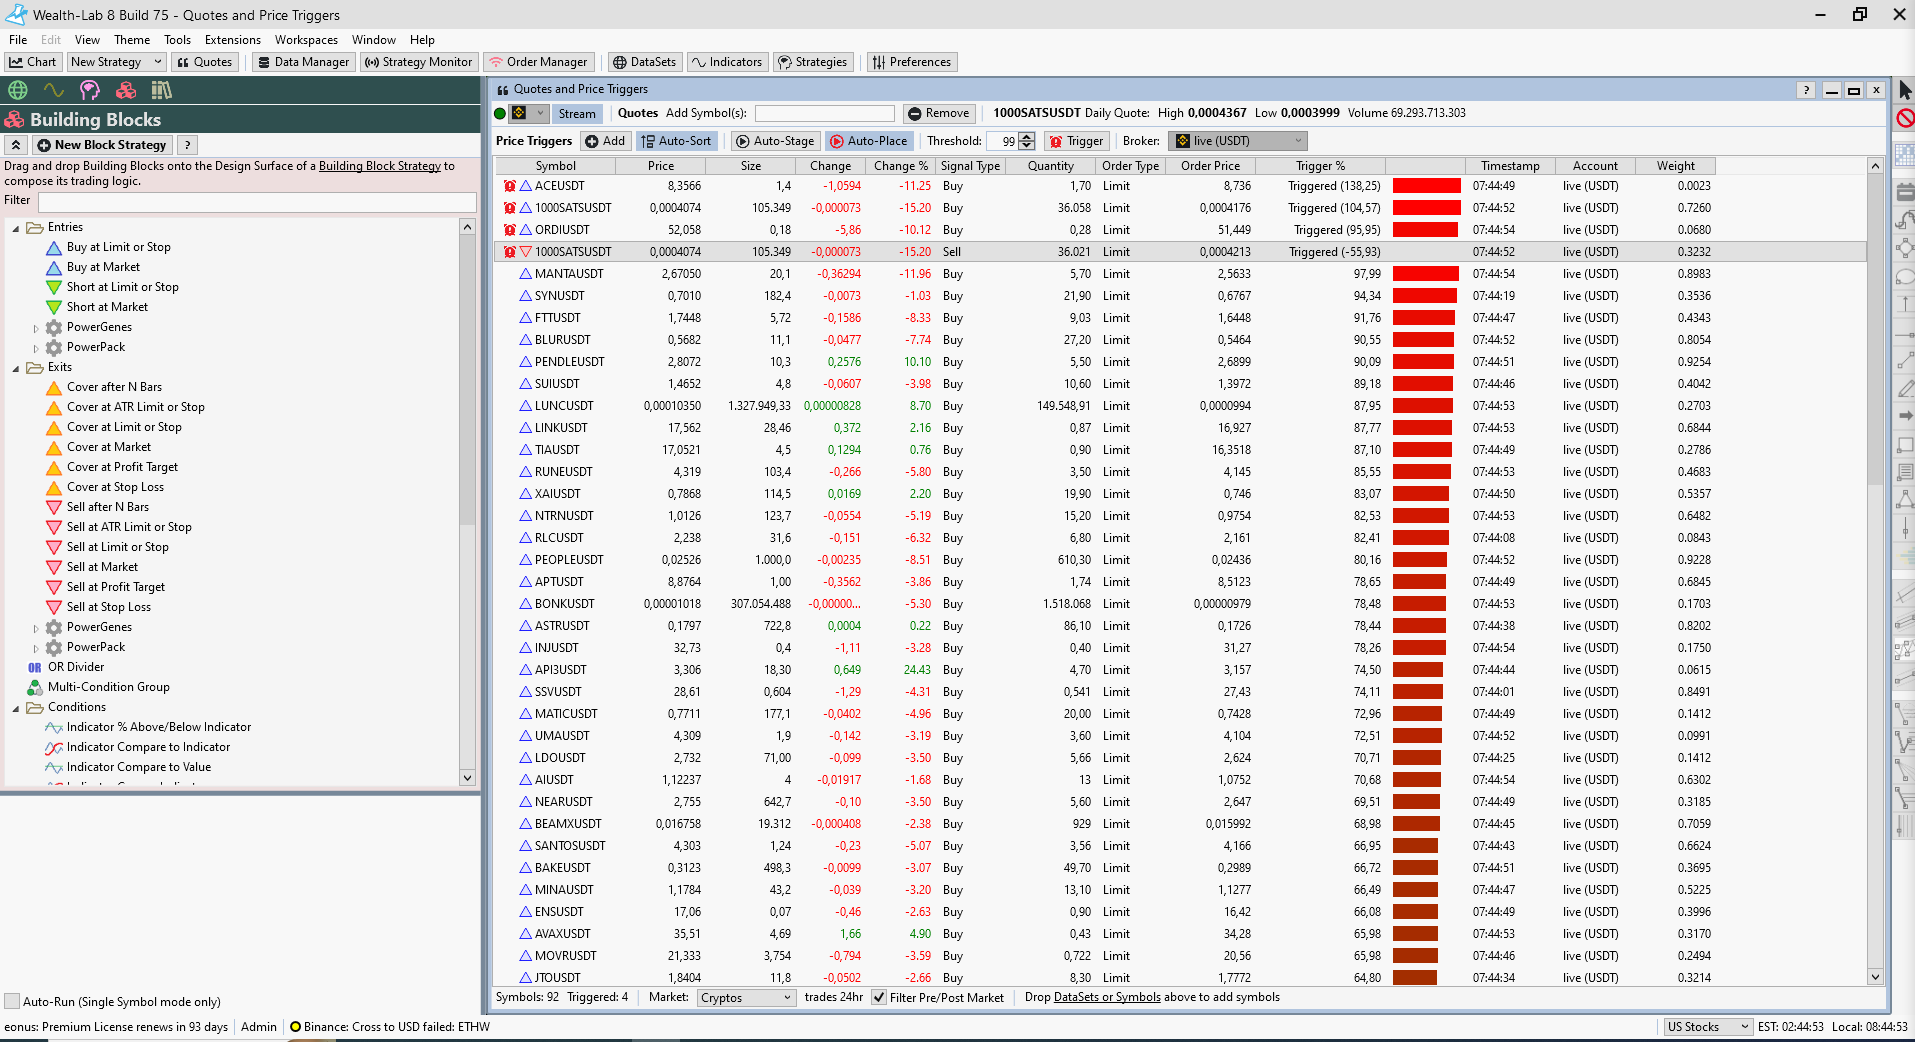Screen dimensions: 1915x1042
Task: Open the Indicators sine-wave panel tab
Action: [x=54, y=90]
